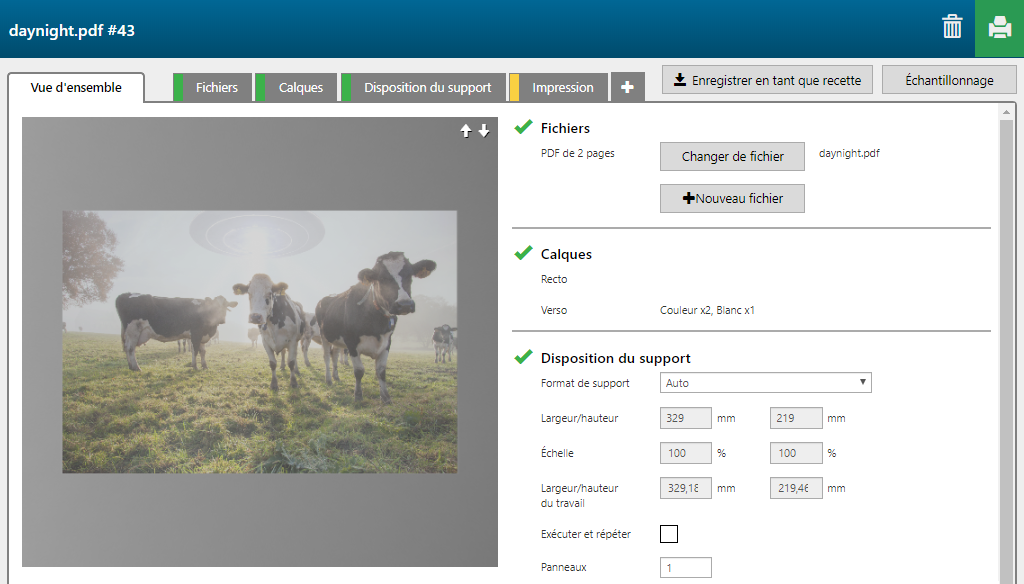
Task: Click the vertical scrollbar up arrow
Action: click(x=1006, y=112)
